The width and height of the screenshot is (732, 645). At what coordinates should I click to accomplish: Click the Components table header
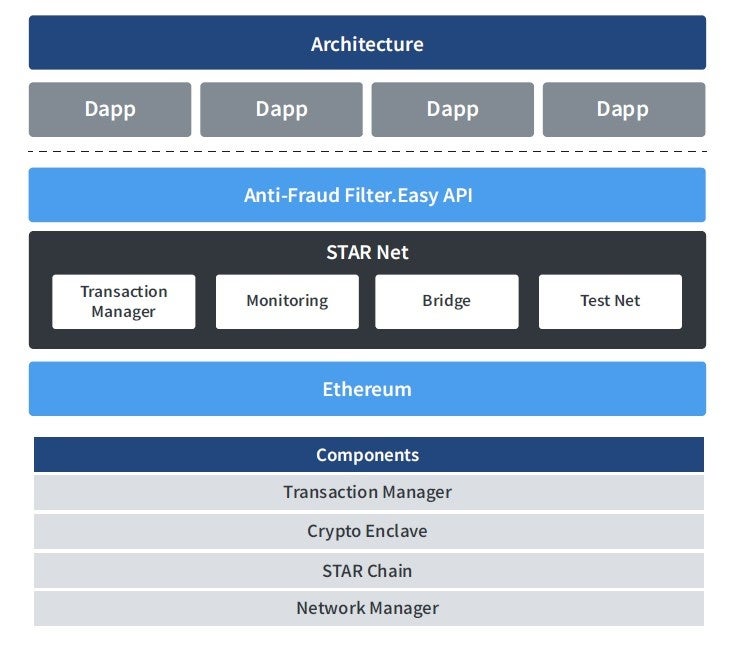pos(369,455)
